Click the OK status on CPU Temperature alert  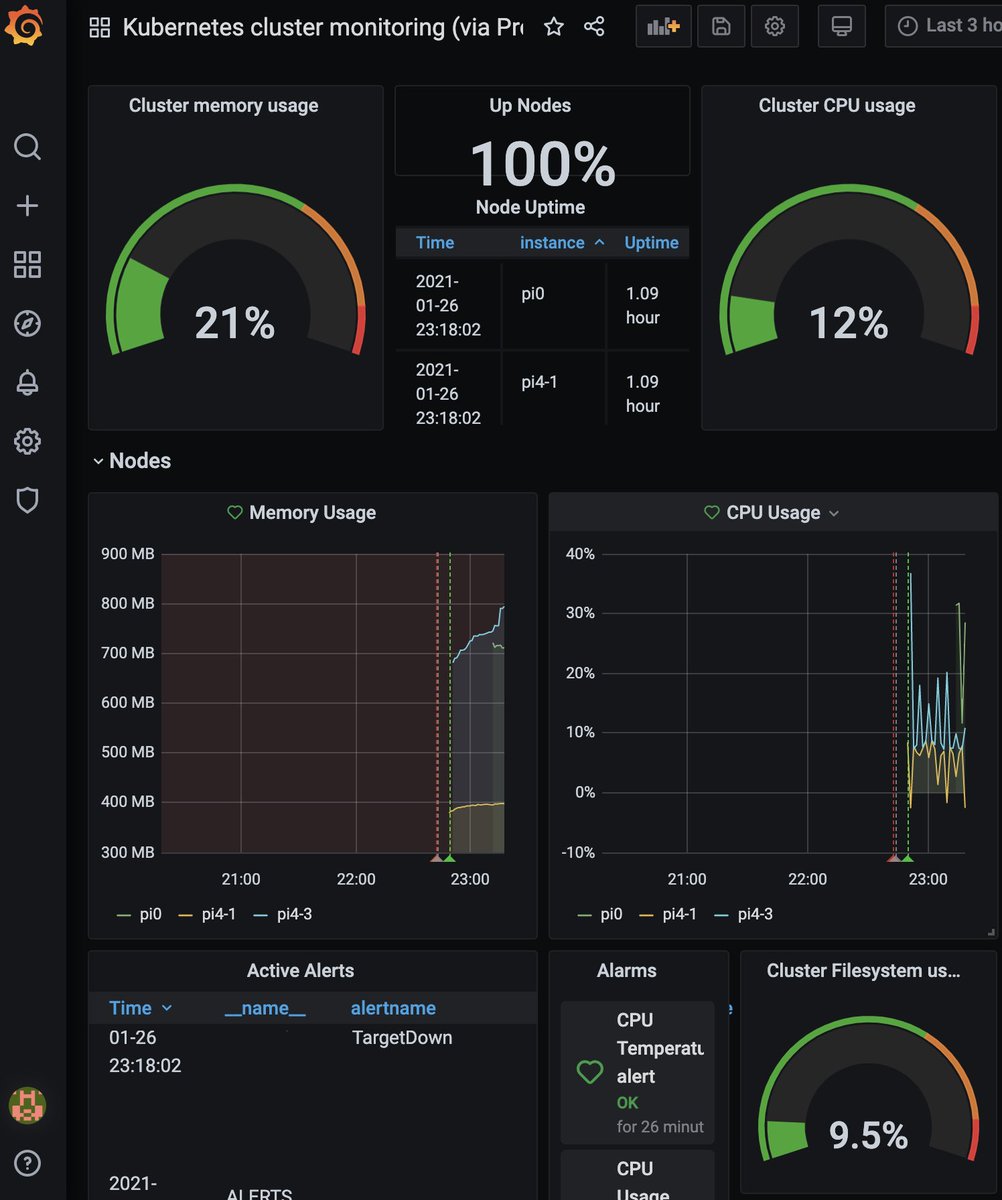pos(627,1103)
